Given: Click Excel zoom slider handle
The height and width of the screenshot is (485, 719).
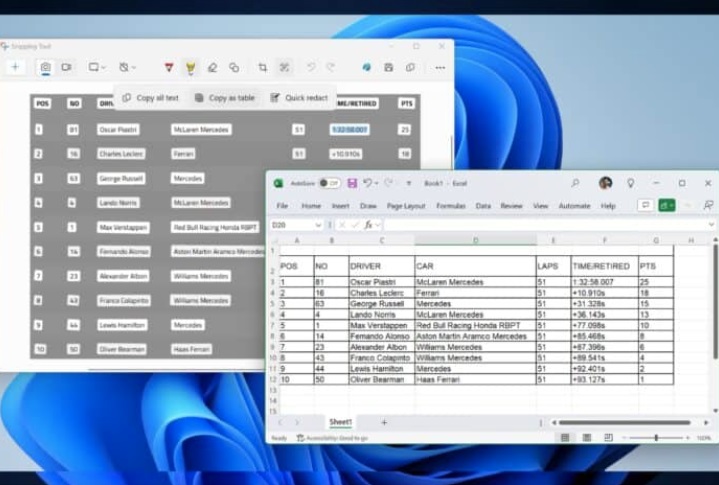Looking at the screenshot, I should [x=656, y=438].
